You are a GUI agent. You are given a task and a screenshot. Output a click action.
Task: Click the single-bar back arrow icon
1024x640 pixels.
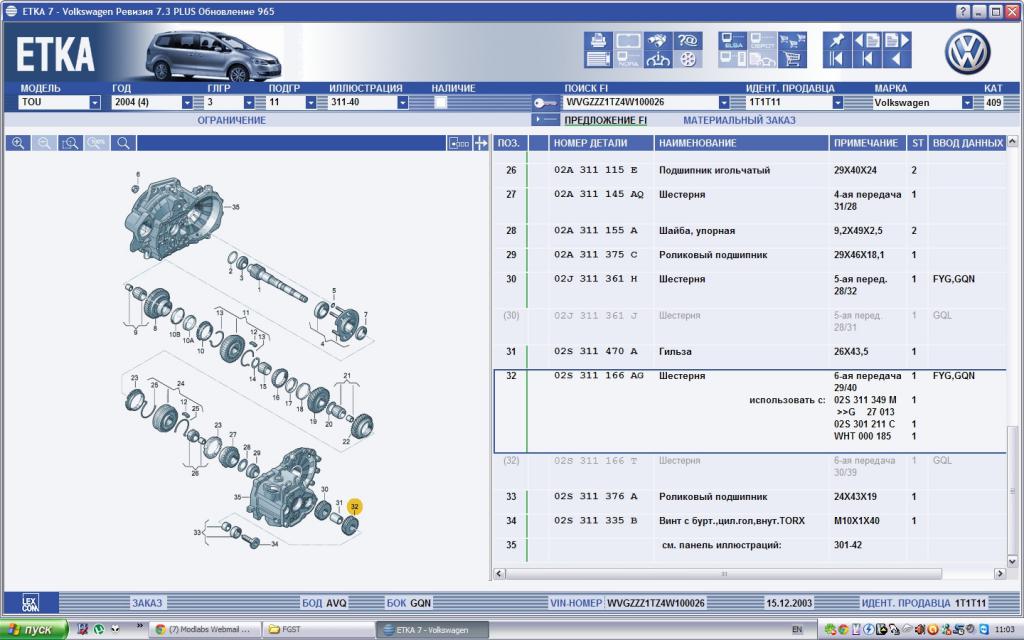(867, 59)
